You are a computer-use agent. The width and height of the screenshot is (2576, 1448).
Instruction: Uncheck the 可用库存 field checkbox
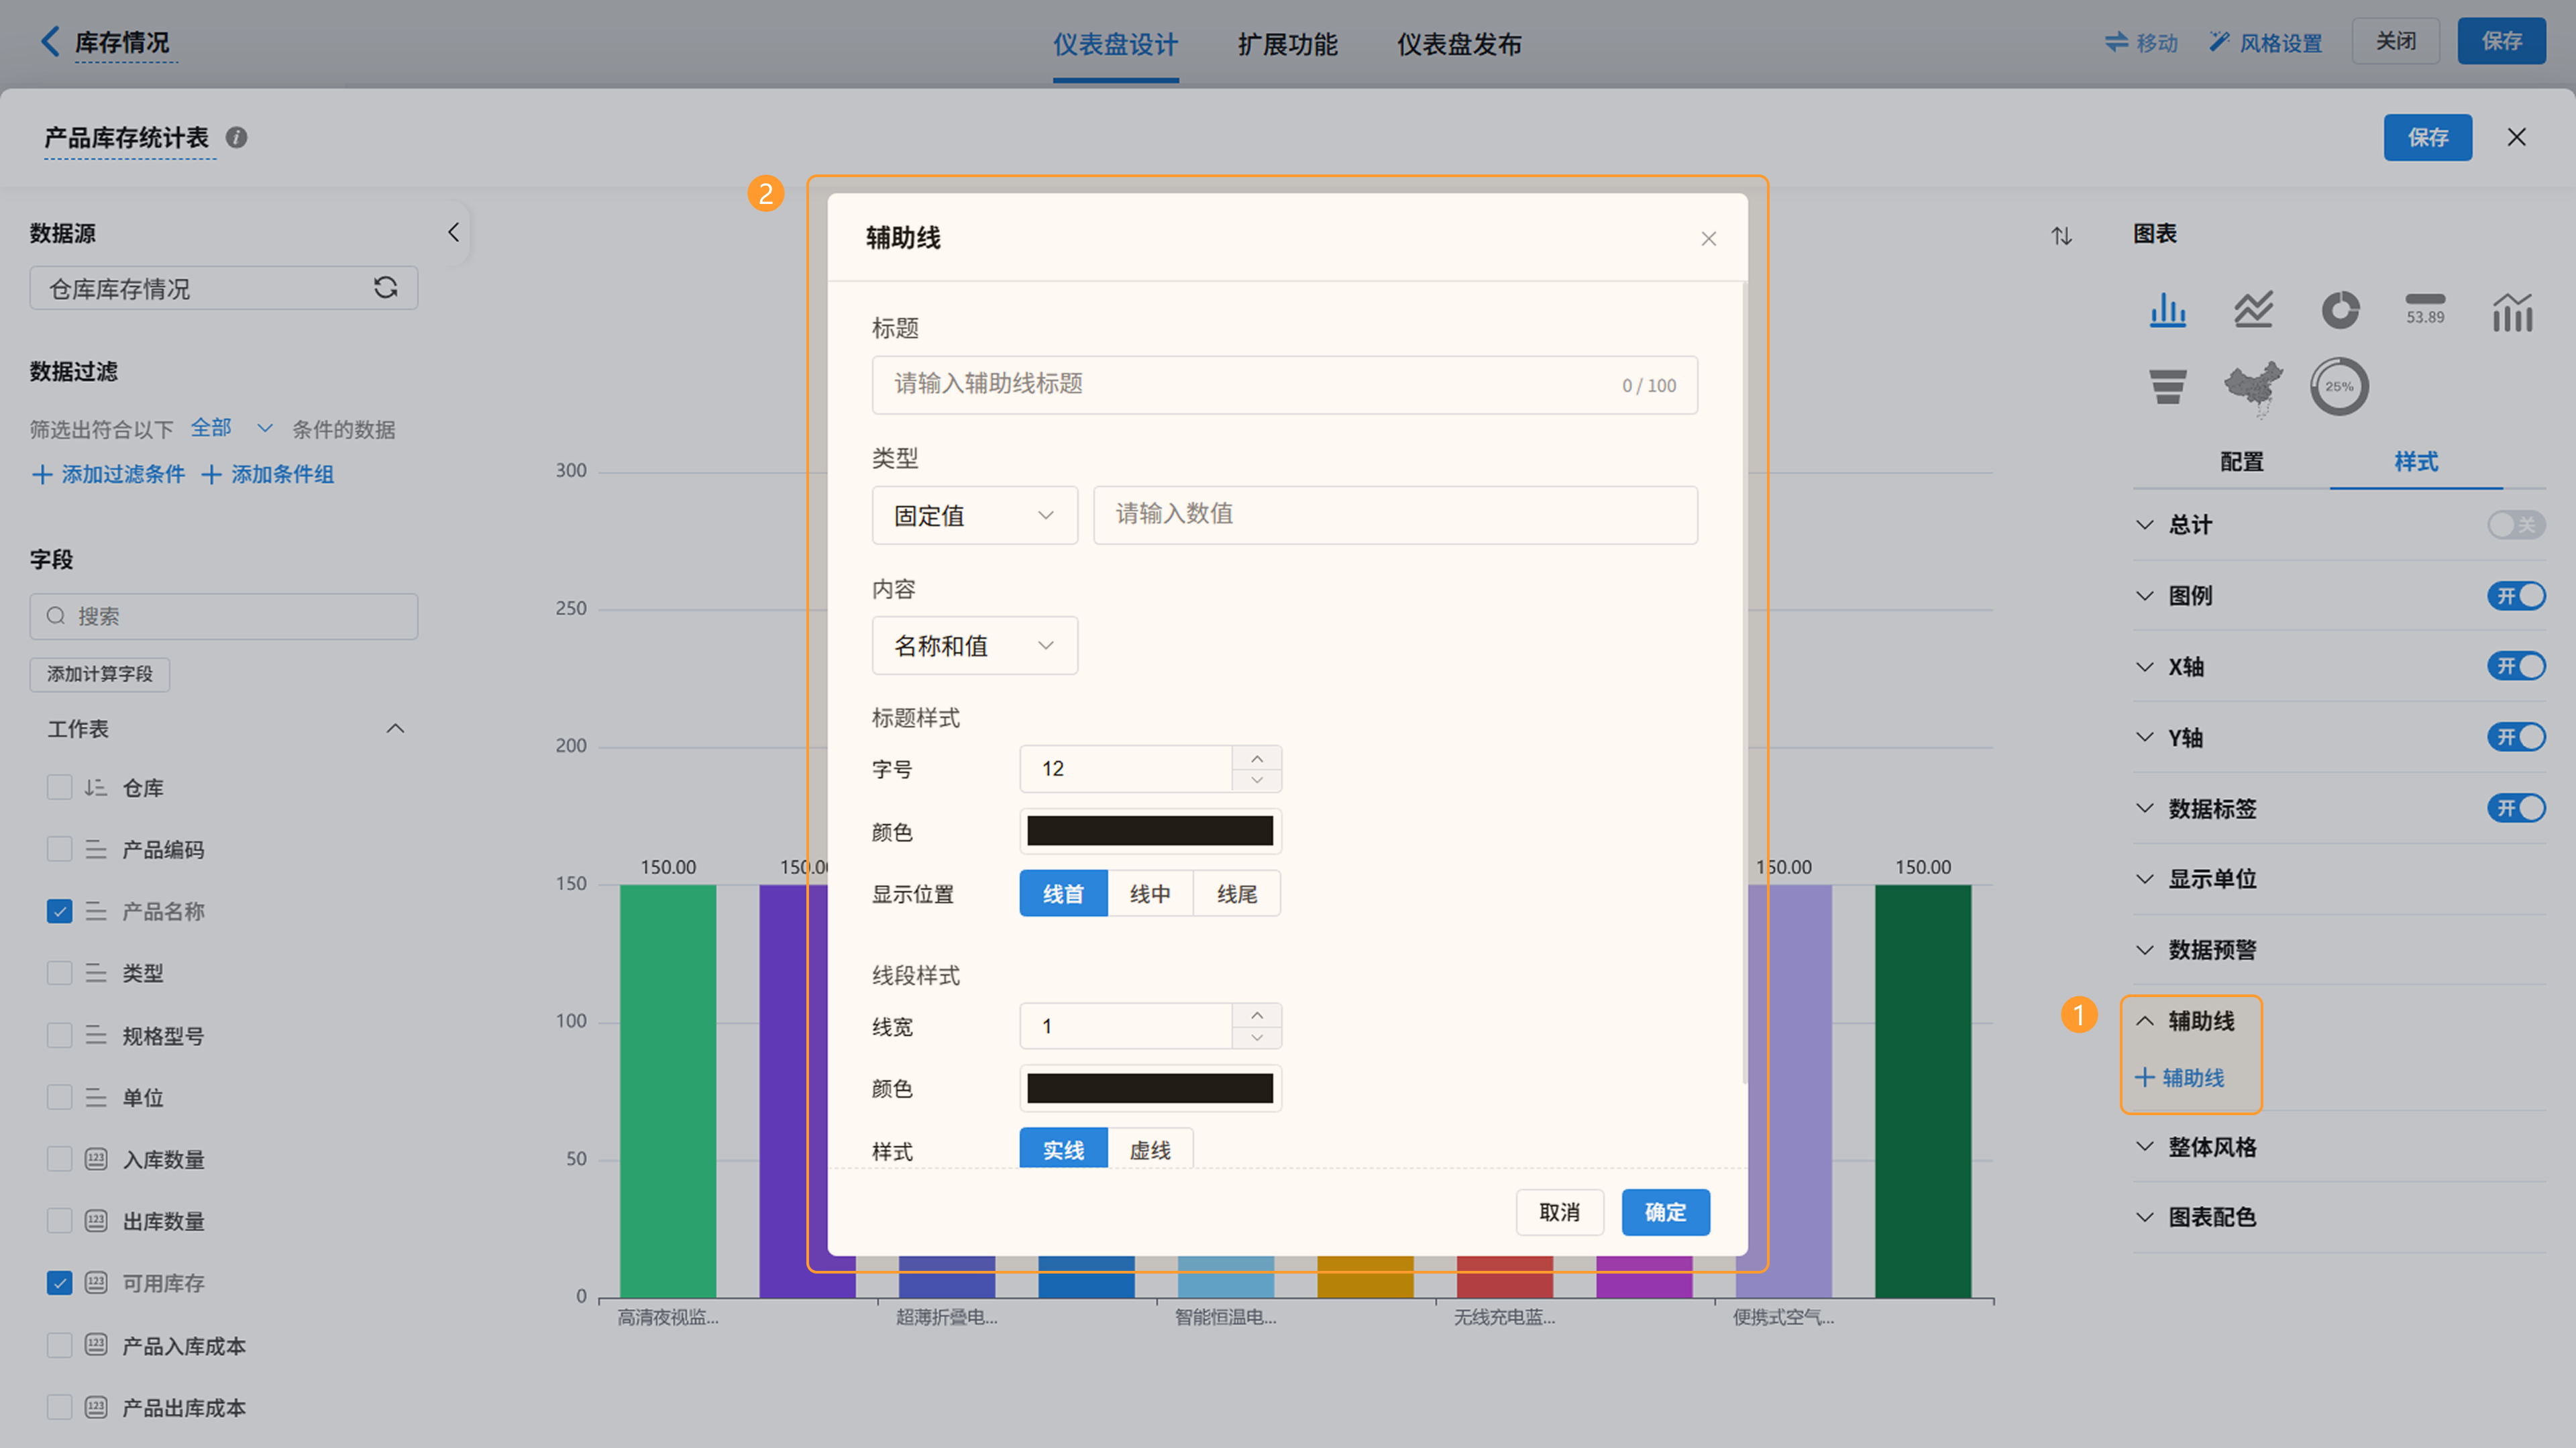click(x=59, y=1283)
